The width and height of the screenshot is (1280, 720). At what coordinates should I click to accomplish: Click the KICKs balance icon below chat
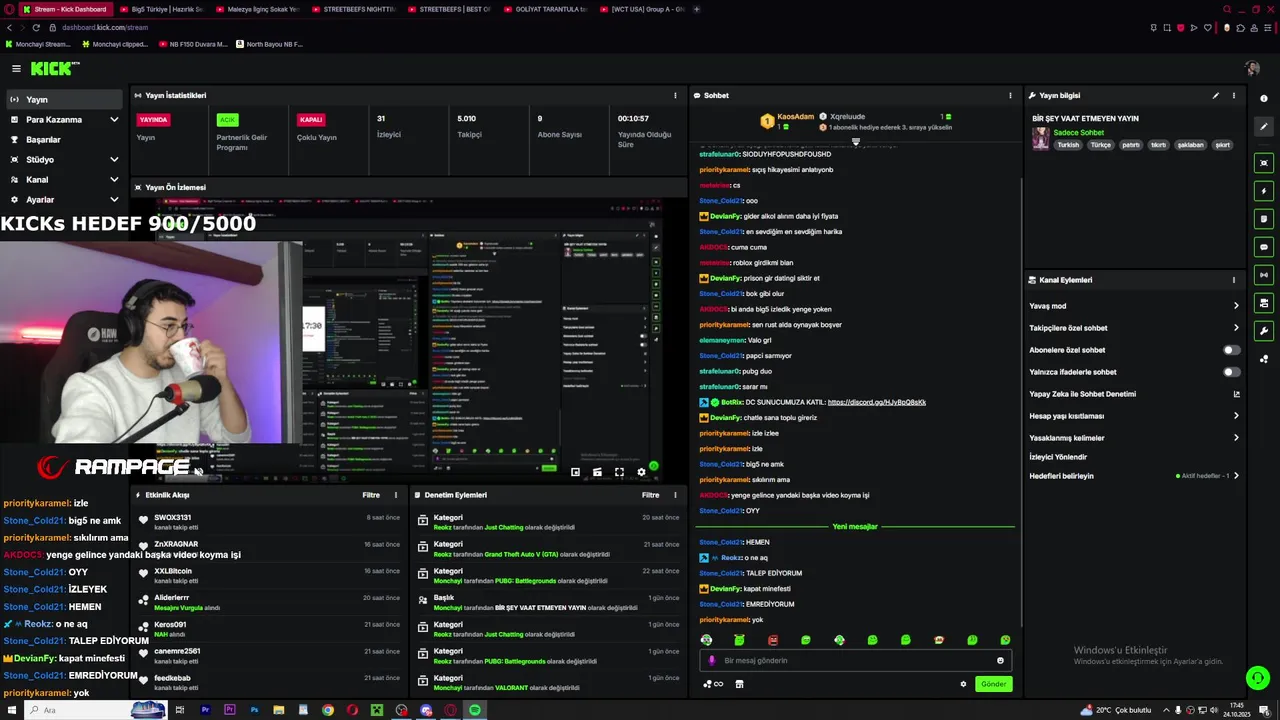tap(712, 684)
